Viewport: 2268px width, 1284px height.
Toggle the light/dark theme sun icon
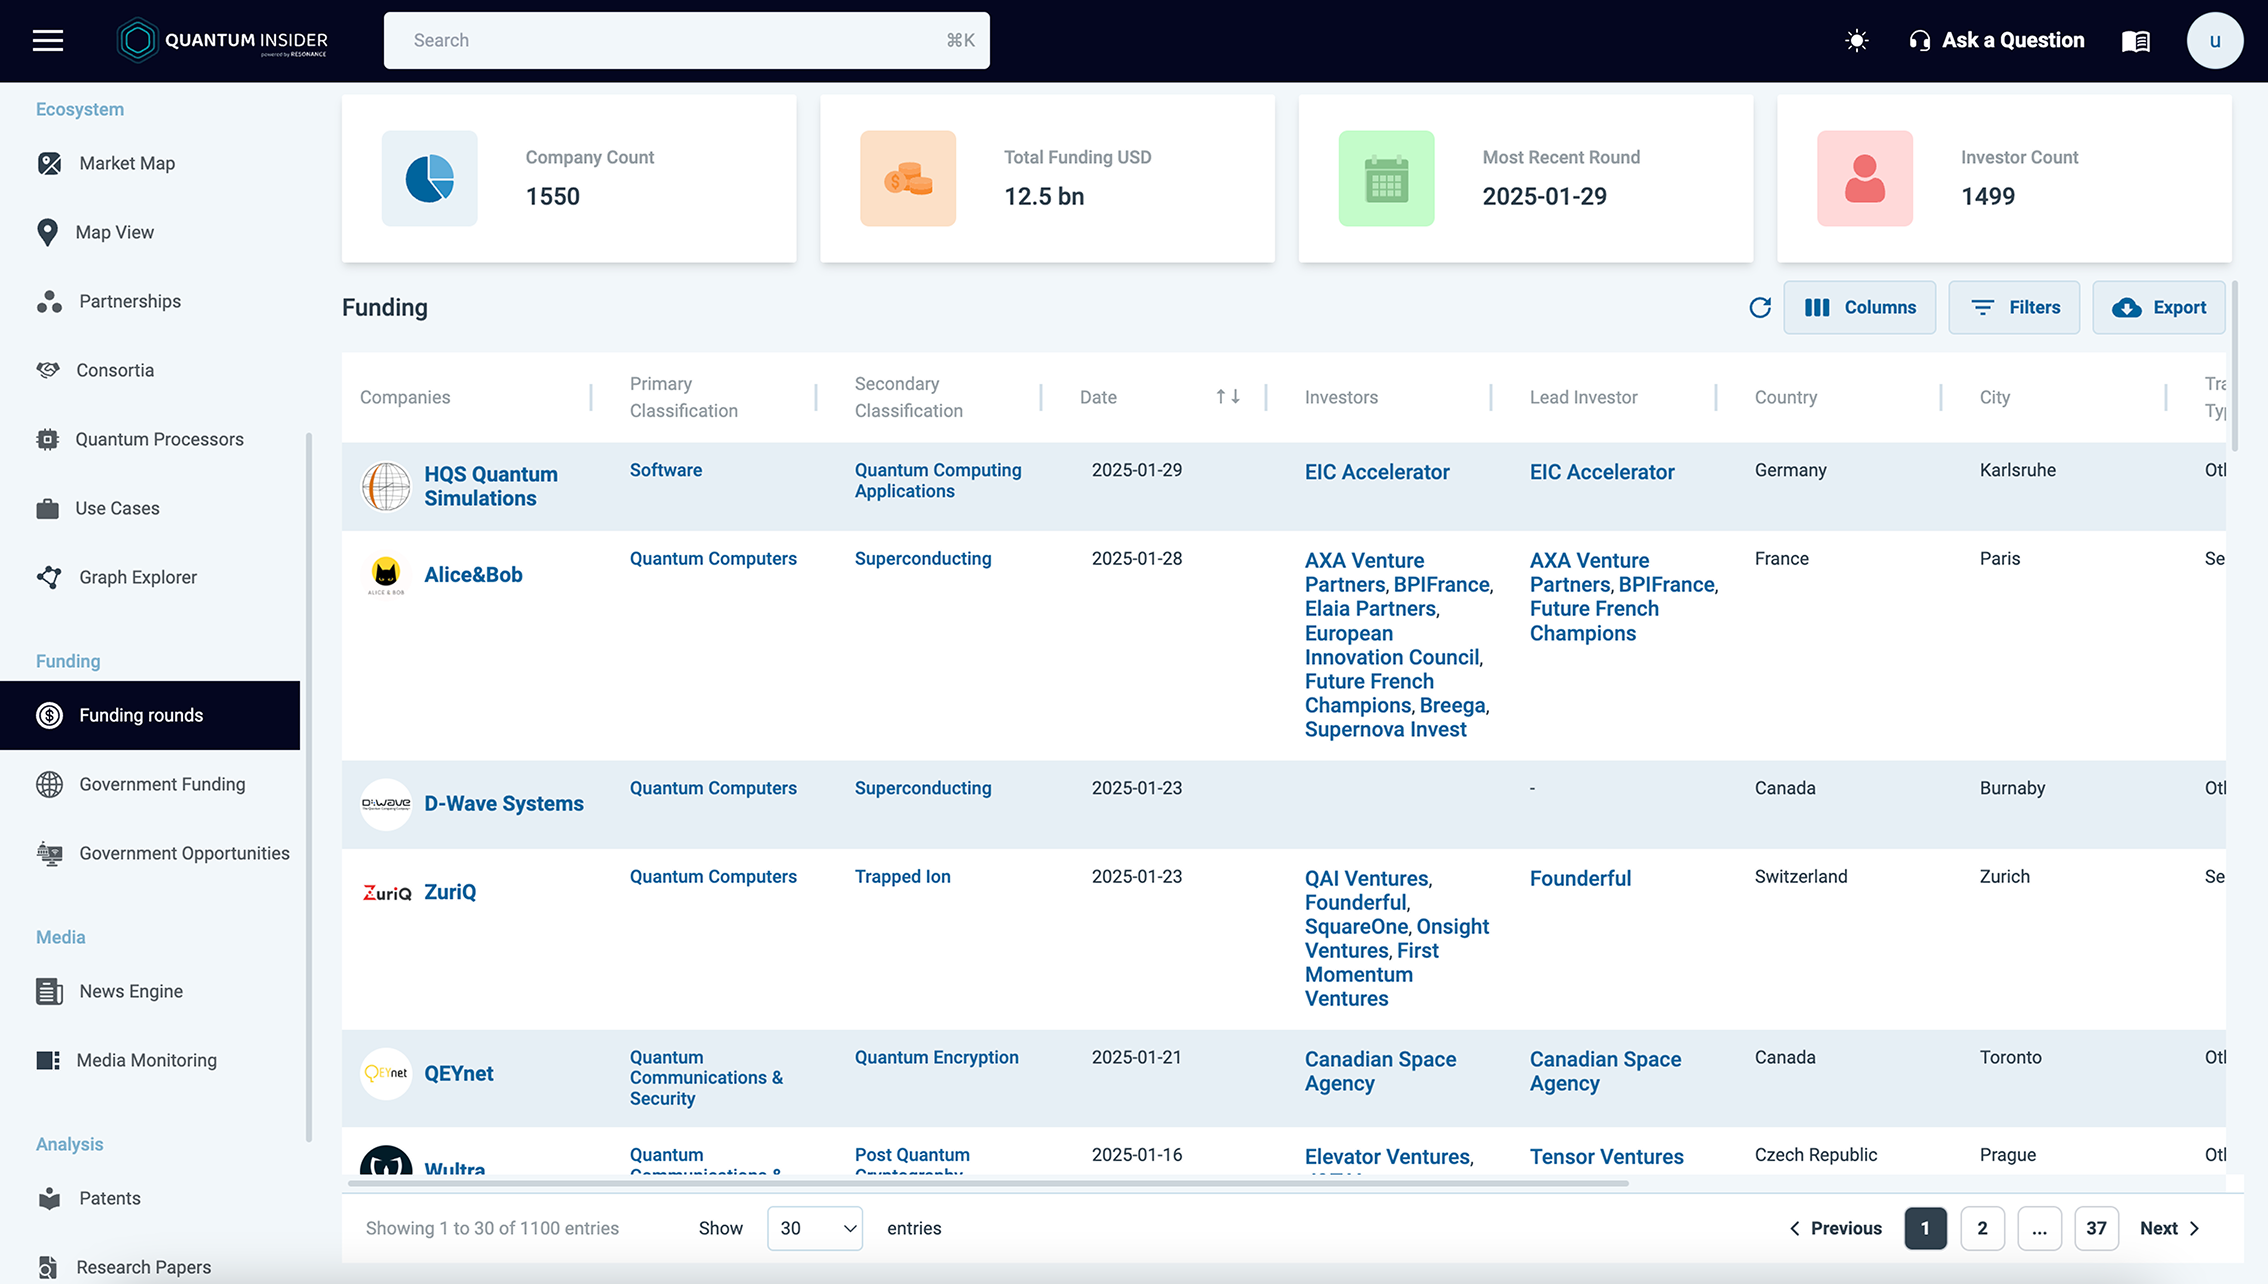click(1856, 41)
